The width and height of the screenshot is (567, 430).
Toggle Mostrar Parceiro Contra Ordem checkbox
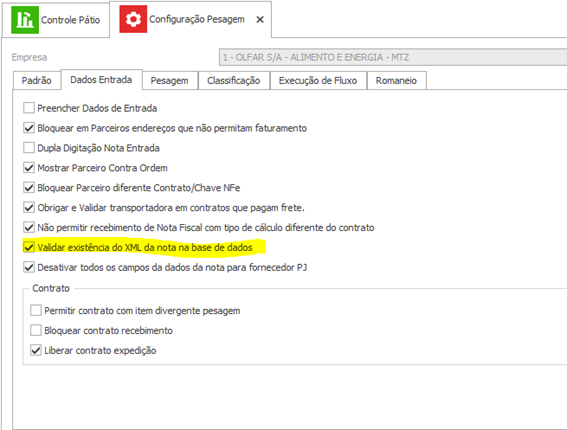click(29, 167)
